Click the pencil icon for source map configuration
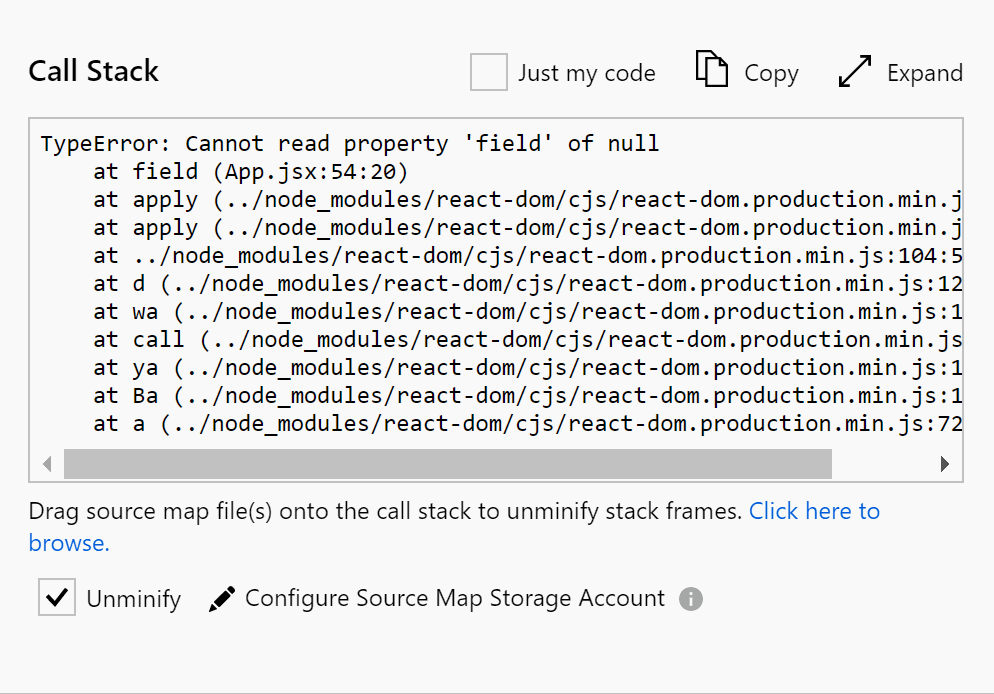The height and width of the screenshot is (694, 994). coord(222,599)
